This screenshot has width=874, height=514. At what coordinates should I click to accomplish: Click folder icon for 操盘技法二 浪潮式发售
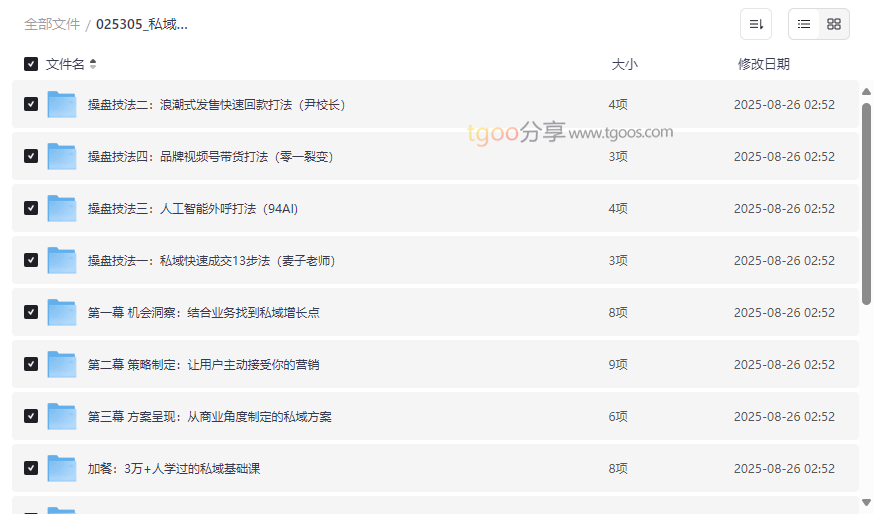pyautogui.click(x=62, y=104)
